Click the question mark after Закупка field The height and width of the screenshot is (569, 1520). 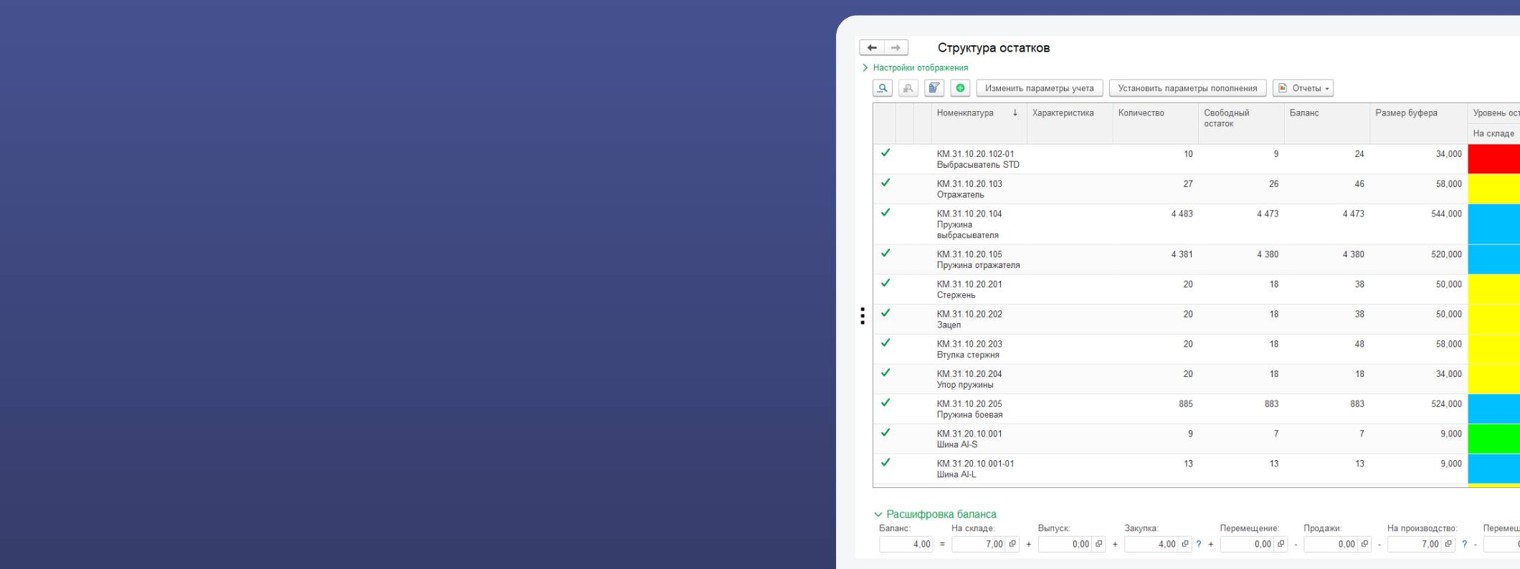point(1198,544)
